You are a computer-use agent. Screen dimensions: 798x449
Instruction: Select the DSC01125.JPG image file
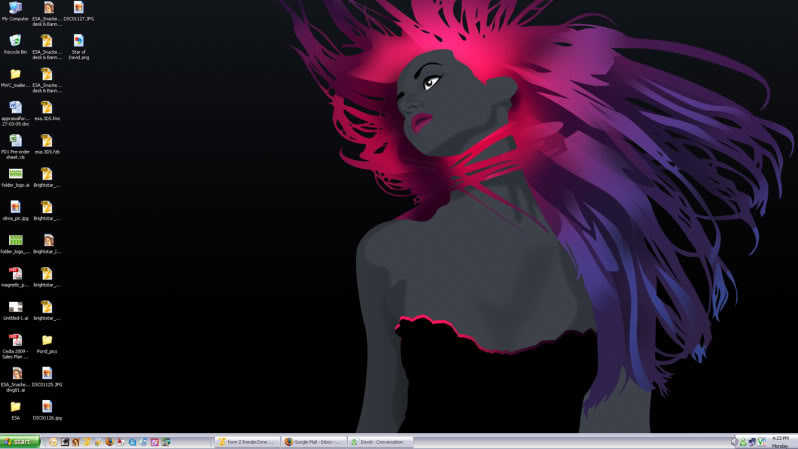[x=47, y=377]
